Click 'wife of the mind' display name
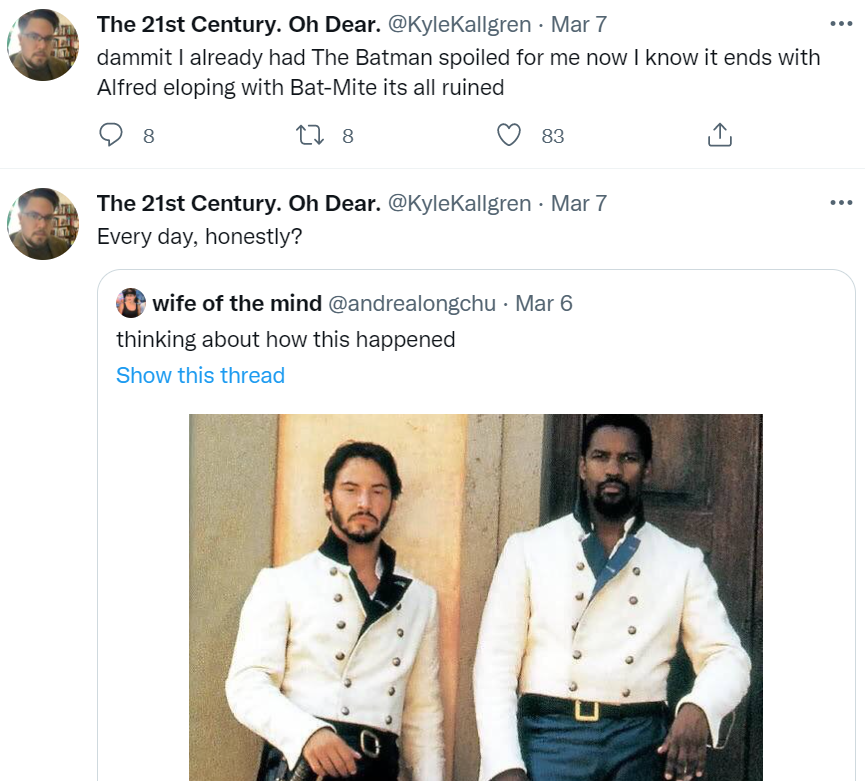This screenshot has height=781, width=865. click(237, 303)
